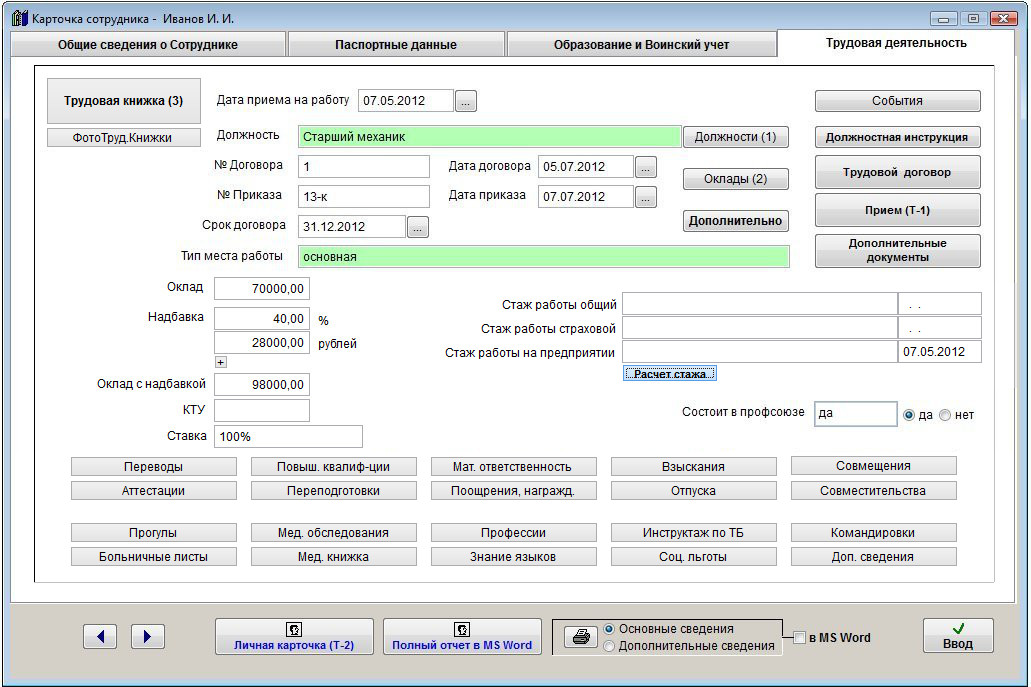Open Личная карточка (Т-2) report
Viewport: 1031px width, 687px height.
[x=294, y=637]
